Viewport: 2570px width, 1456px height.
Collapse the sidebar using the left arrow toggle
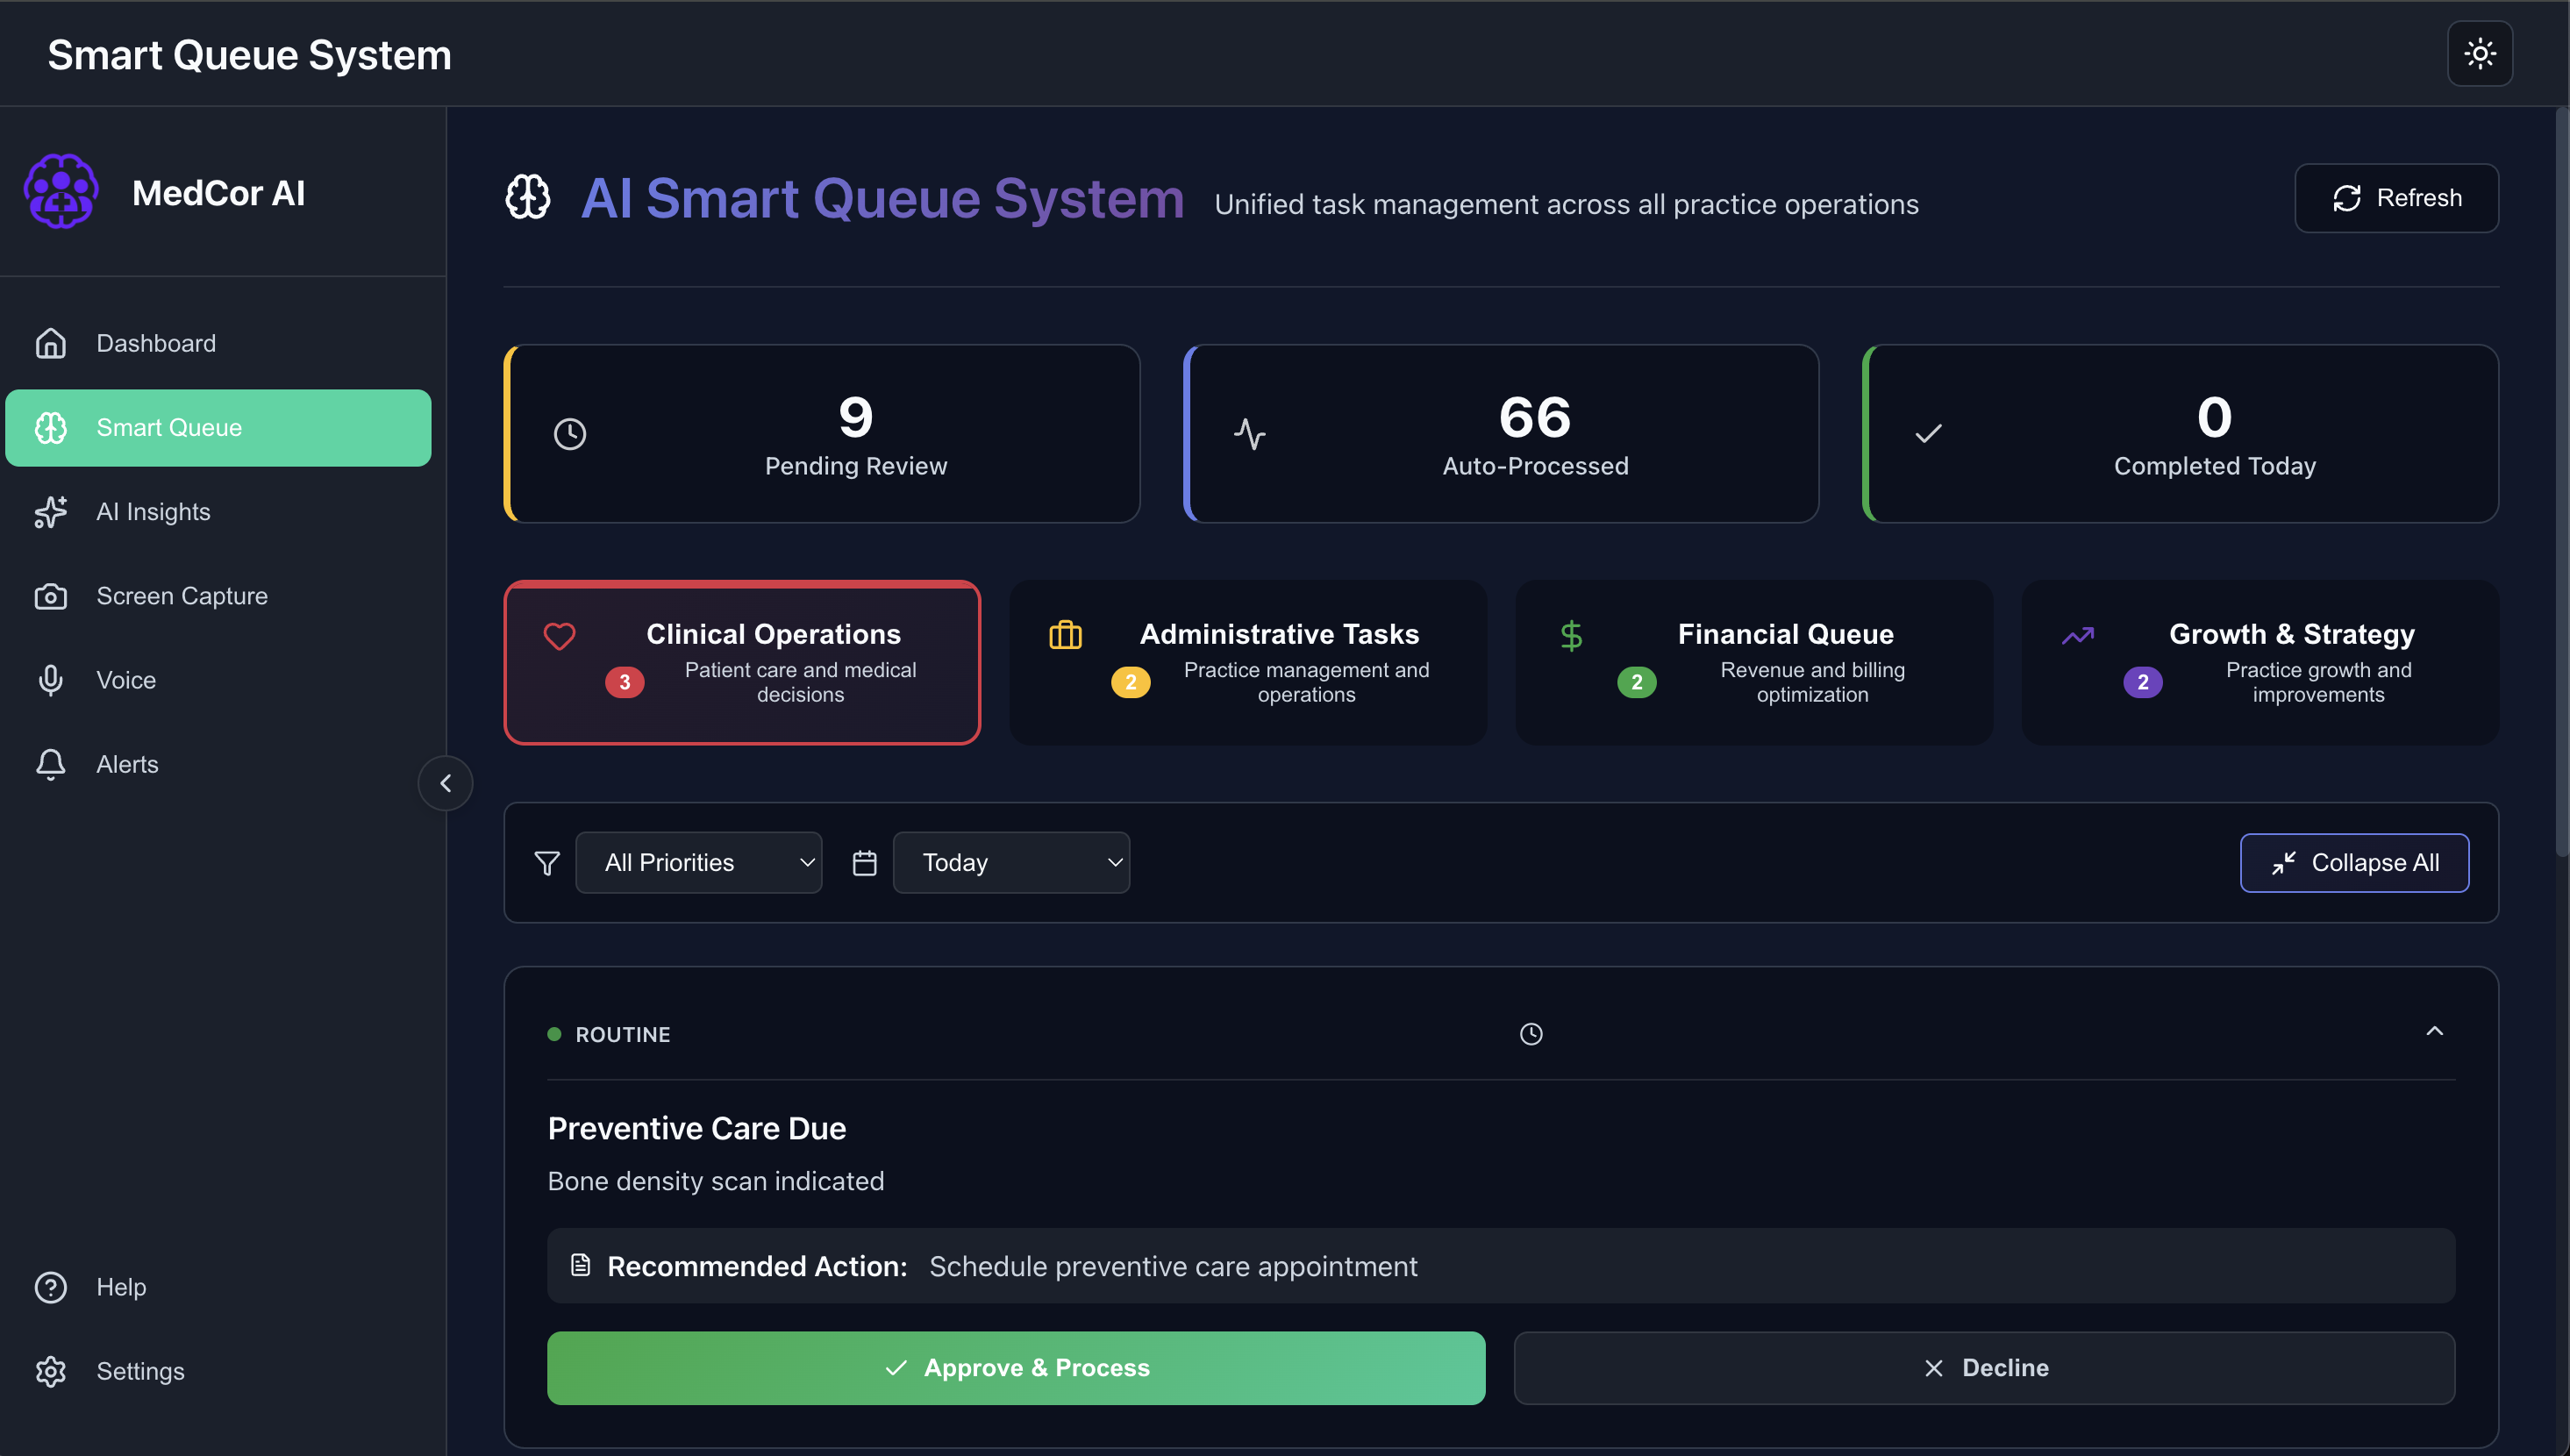[x=445, y=783]
